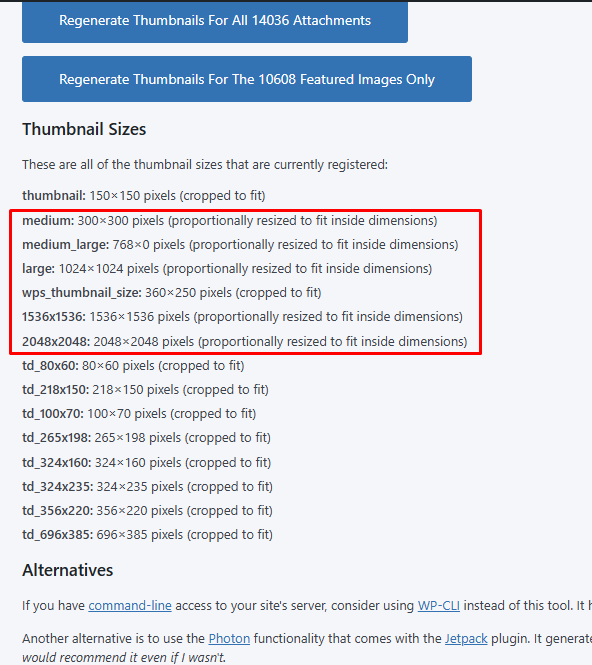The image size is (592, 665).
Task: Open the command-line link
Action: [x=130, y=606]
